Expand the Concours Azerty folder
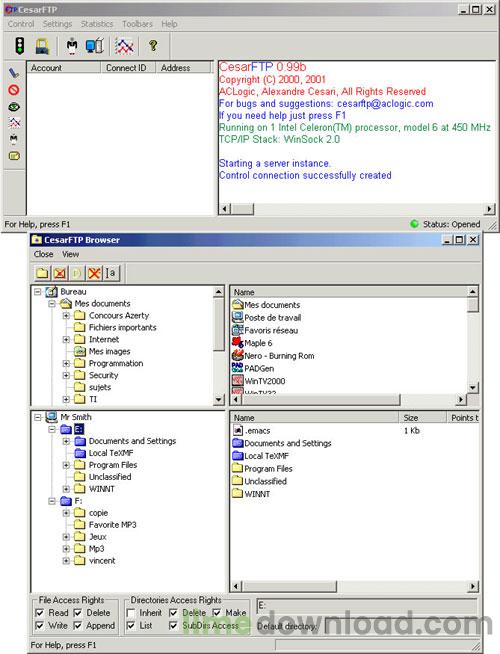This screenshot has height=654, width=500. tap(66, 316)
